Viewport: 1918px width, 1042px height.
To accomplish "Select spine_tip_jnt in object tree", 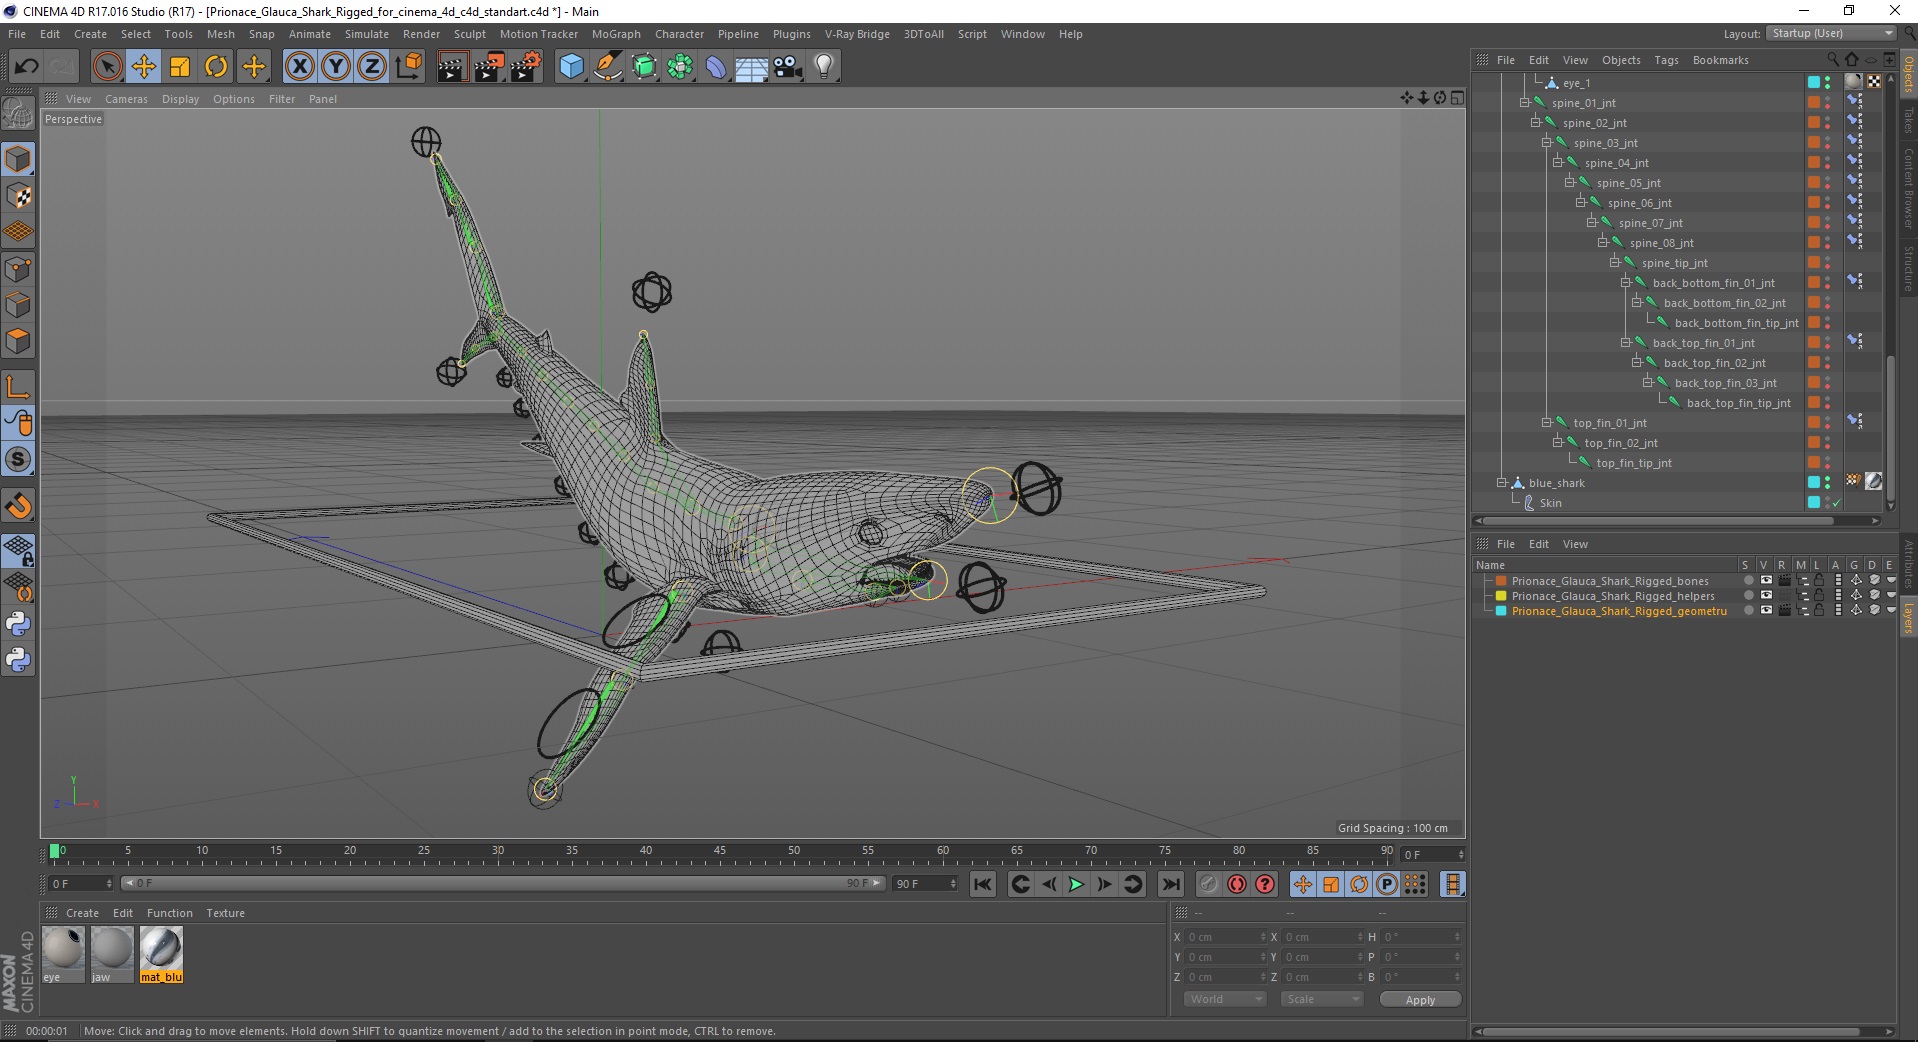I will click(1674, 263).
